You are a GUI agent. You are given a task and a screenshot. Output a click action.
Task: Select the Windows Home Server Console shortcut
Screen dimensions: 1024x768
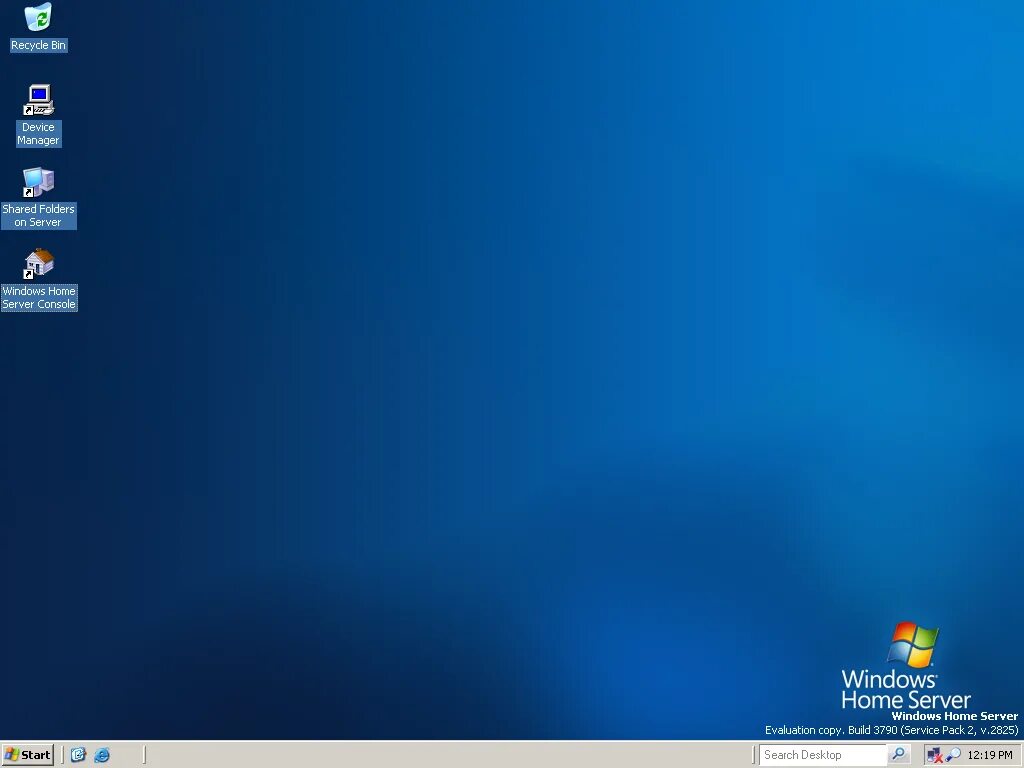click(39, 279)
